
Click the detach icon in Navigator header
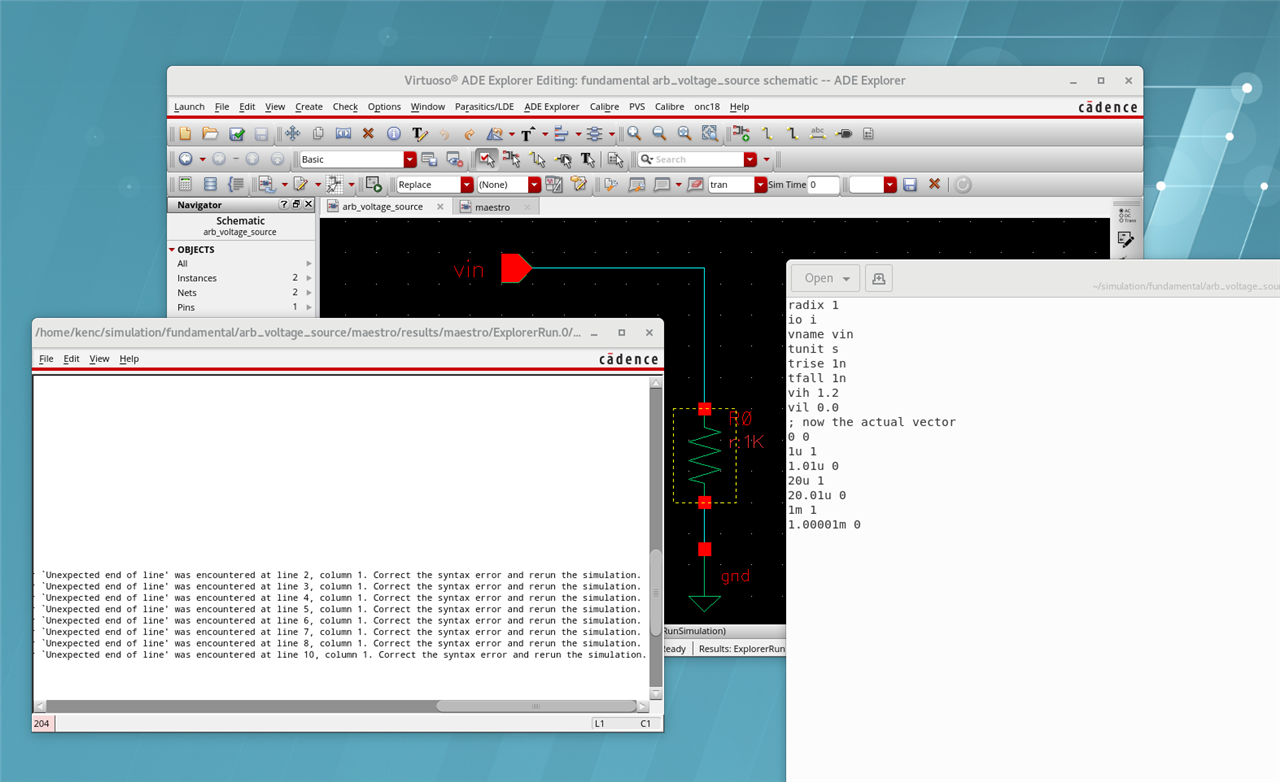[296, 205]
